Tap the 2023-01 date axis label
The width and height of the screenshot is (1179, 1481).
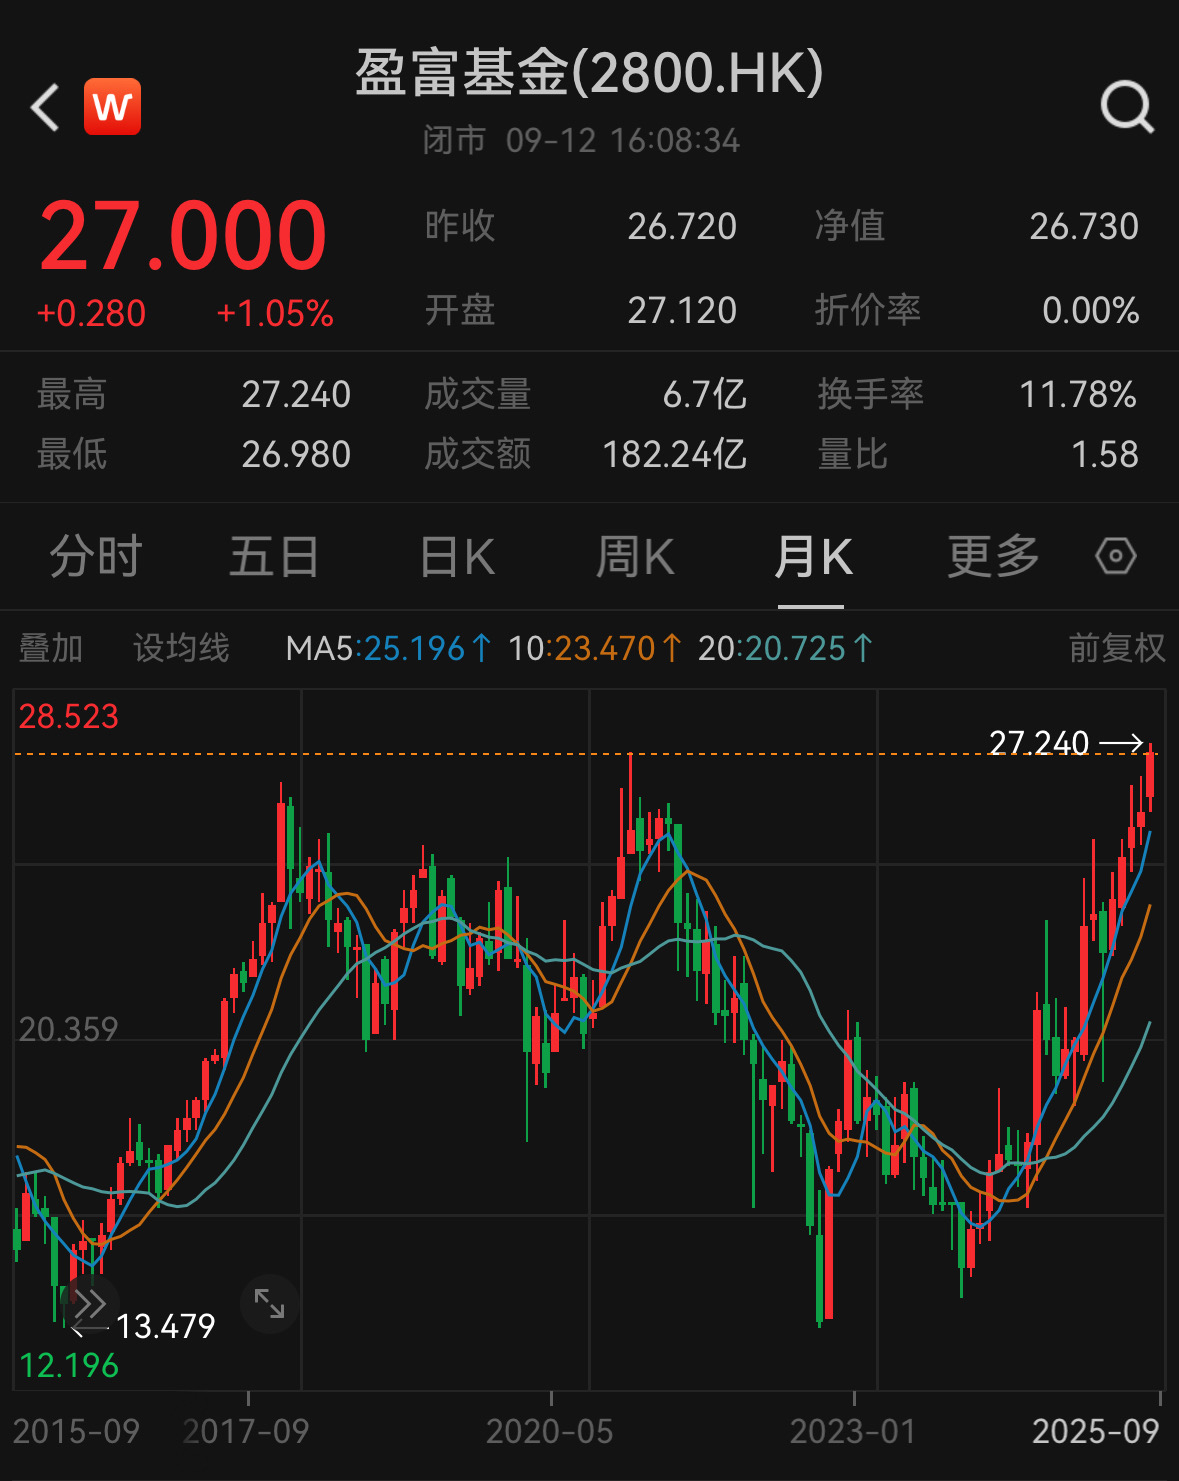click(853, 1432)
